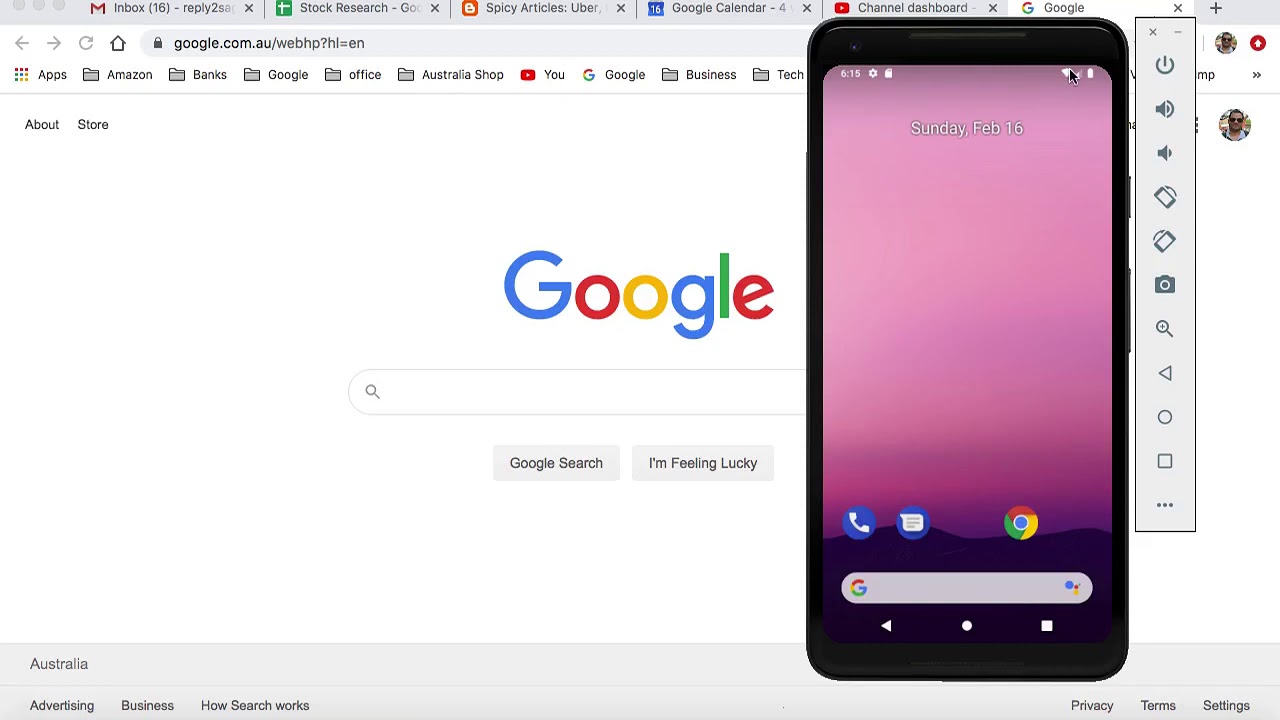Switch to the Stock Research tab

point(358,8)
